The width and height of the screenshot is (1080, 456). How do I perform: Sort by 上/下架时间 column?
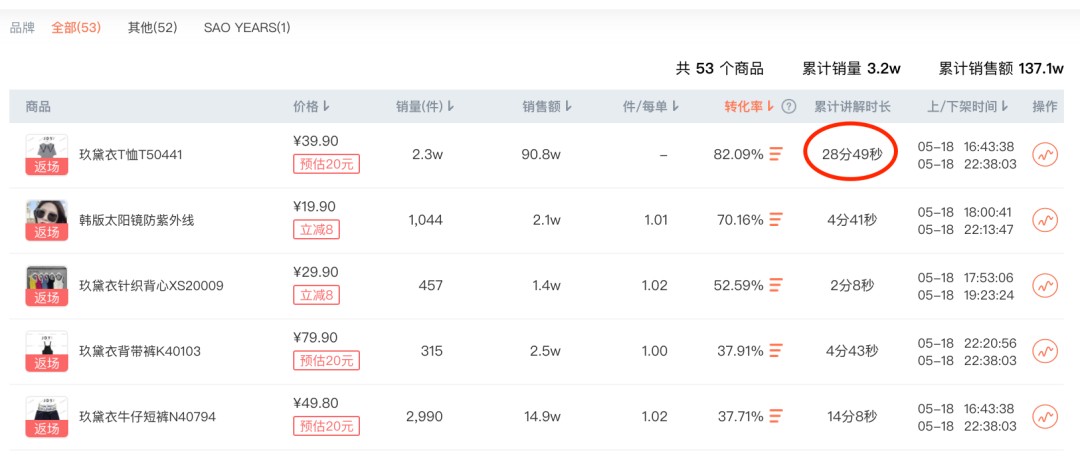(x=968, y=107)
